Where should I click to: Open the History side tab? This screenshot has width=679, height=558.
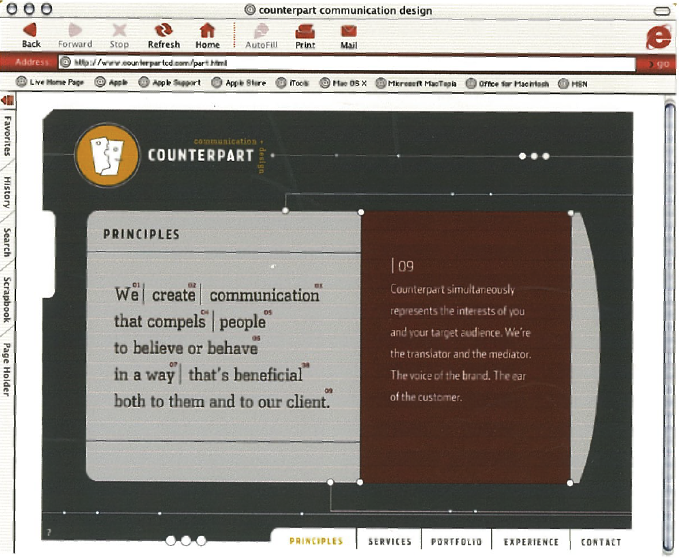click(7, 193)
